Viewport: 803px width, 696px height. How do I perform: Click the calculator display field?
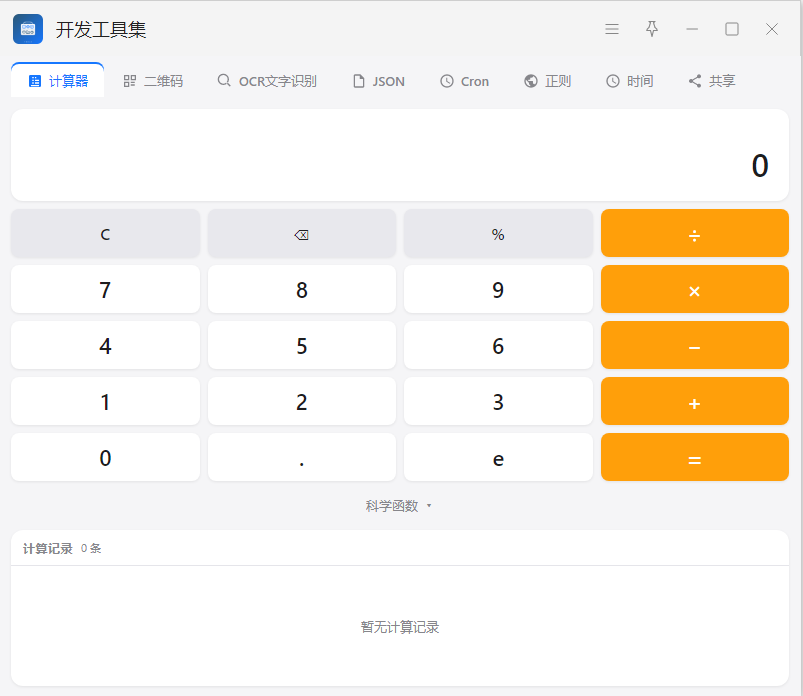[x=399, y=155]
